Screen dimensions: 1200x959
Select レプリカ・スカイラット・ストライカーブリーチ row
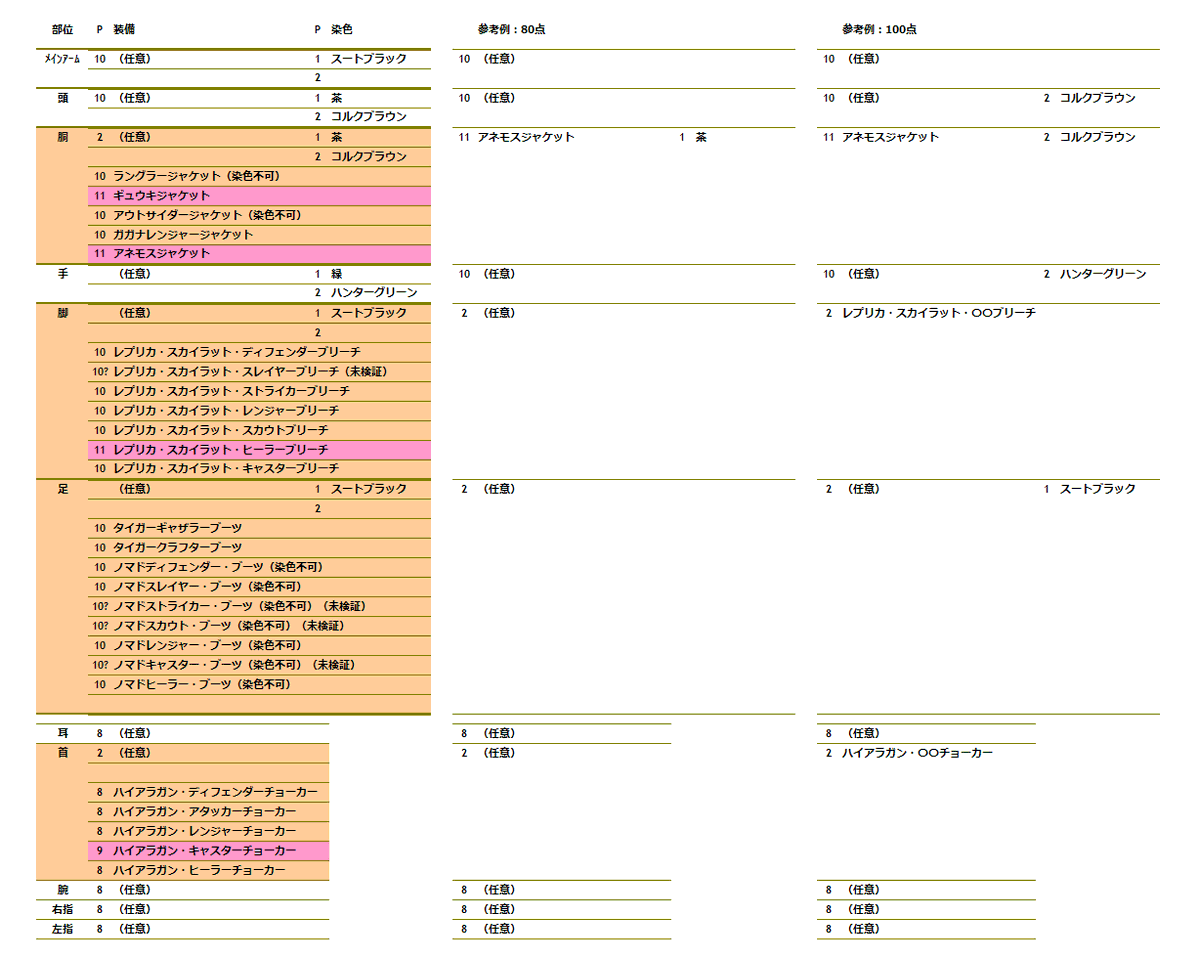tap(259, 391)
